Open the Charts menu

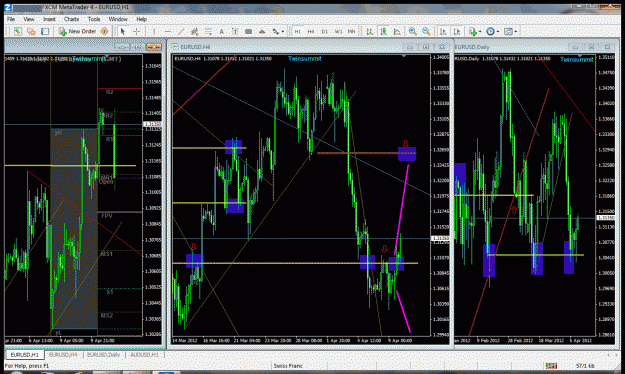click(71, 19)
